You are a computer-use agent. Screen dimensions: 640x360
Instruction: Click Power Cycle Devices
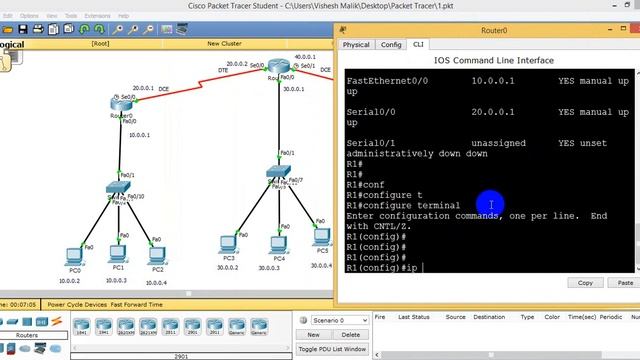[x=77, y=304]
